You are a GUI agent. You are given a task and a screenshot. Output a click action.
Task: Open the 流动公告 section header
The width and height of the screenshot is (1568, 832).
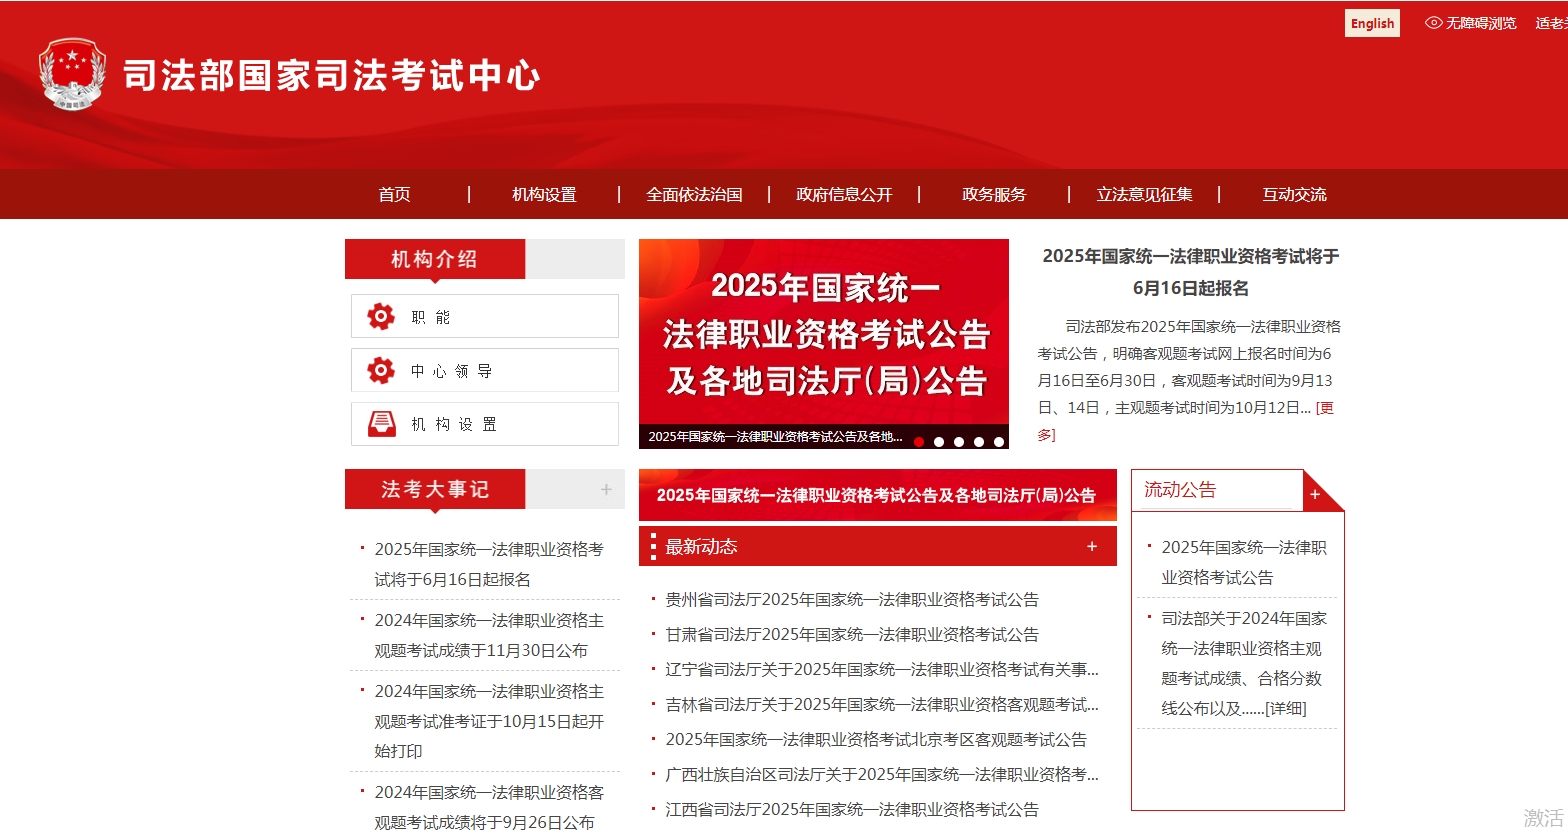(1180, 490)
